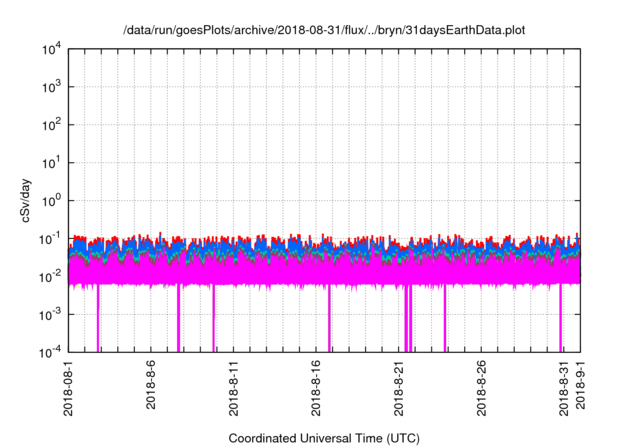This screenshot has height=448, width=640.
Task: Click the Coordinated Universal Time axis label
Action: click(324, 438)
